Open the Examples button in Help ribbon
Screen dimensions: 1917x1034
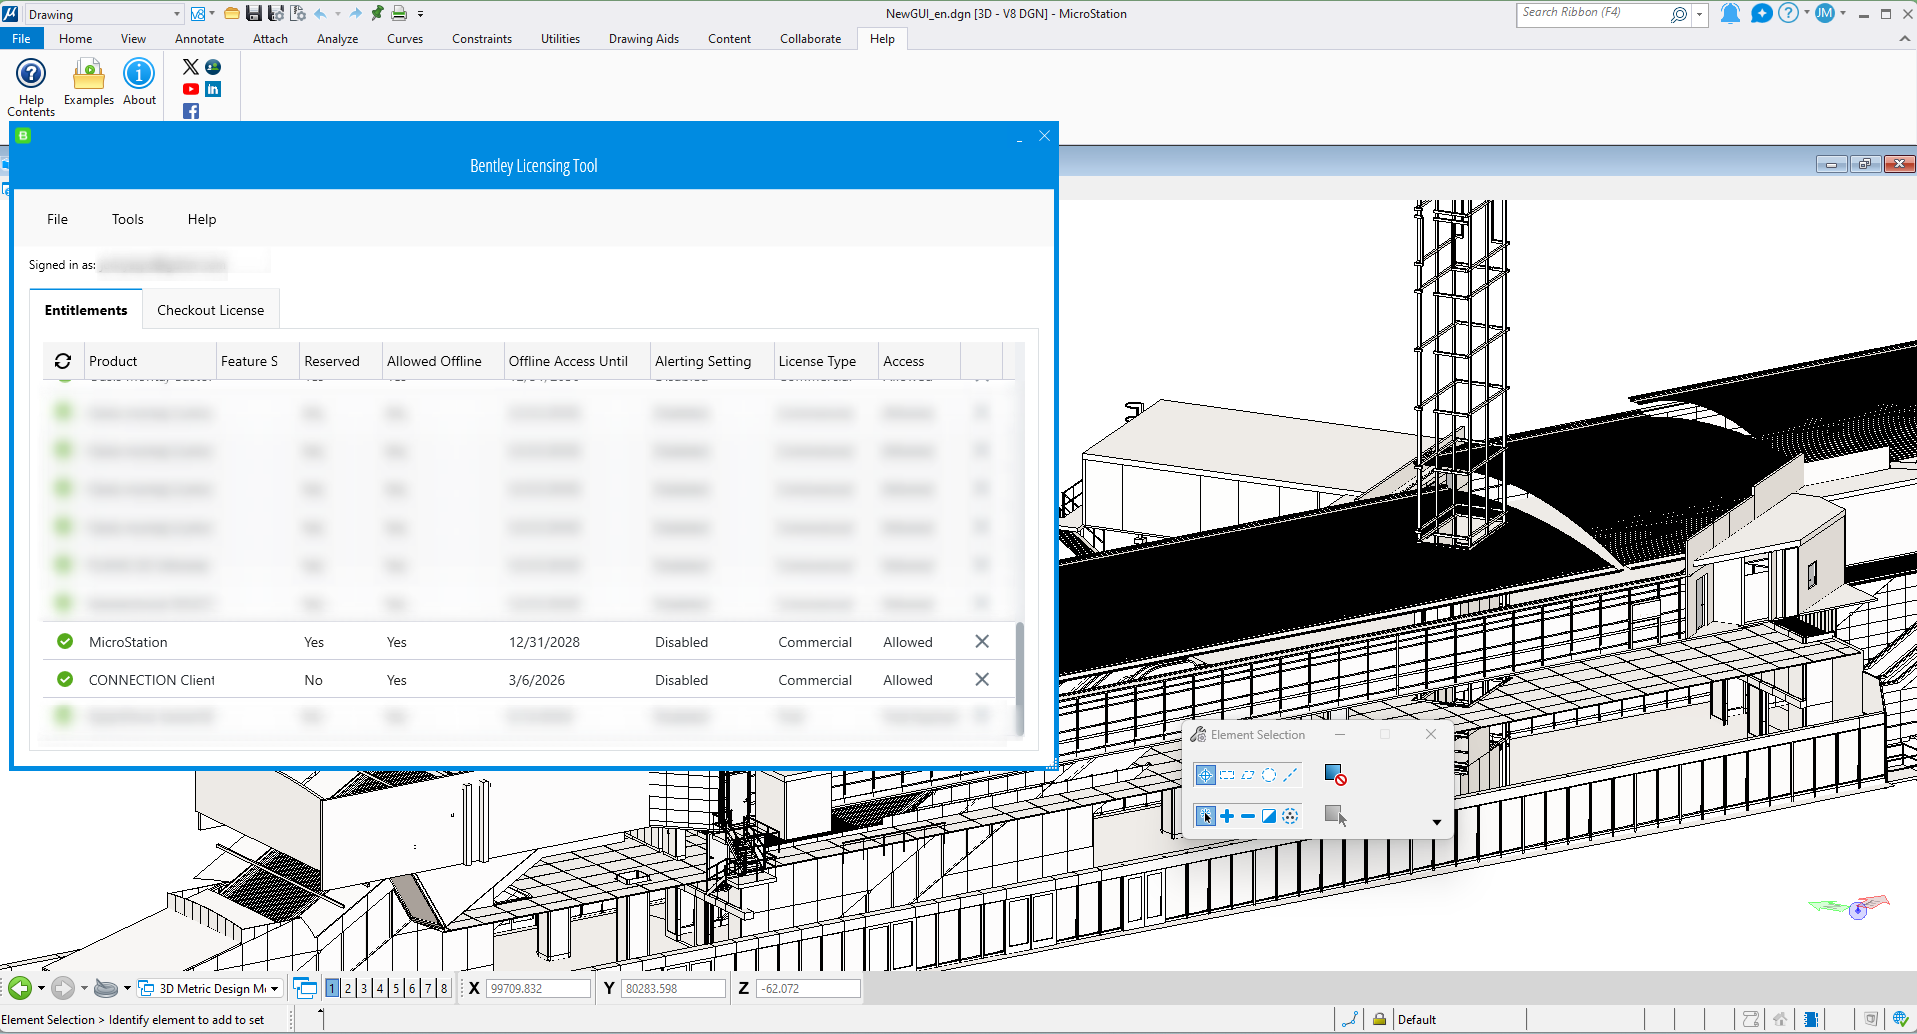[89, 82]
